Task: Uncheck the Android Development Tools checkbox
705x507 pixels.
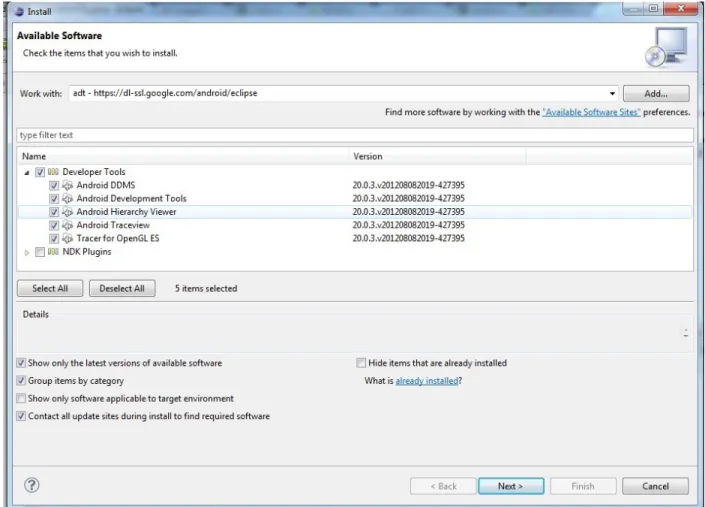Action: pos(54,198)
